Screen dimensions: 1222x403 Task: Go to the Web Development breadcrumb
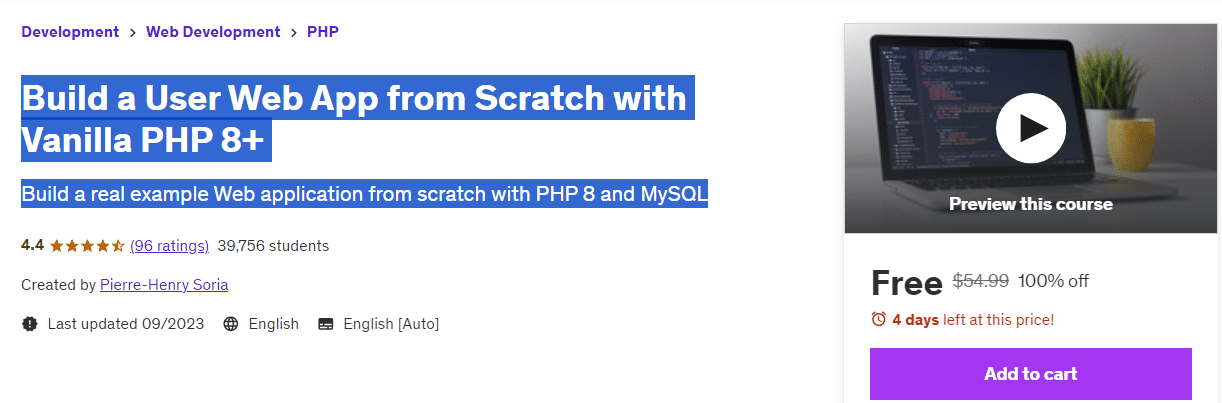click(213, 32)
